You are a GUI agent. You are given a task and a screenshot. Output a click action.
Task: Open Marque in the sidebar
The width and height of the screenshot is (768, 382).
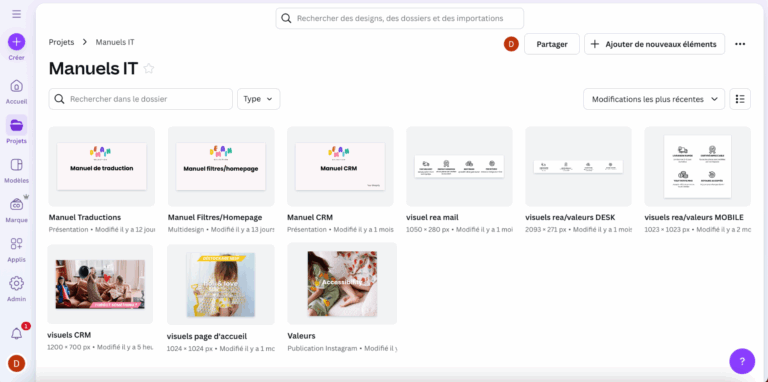(x=16, y=210)
